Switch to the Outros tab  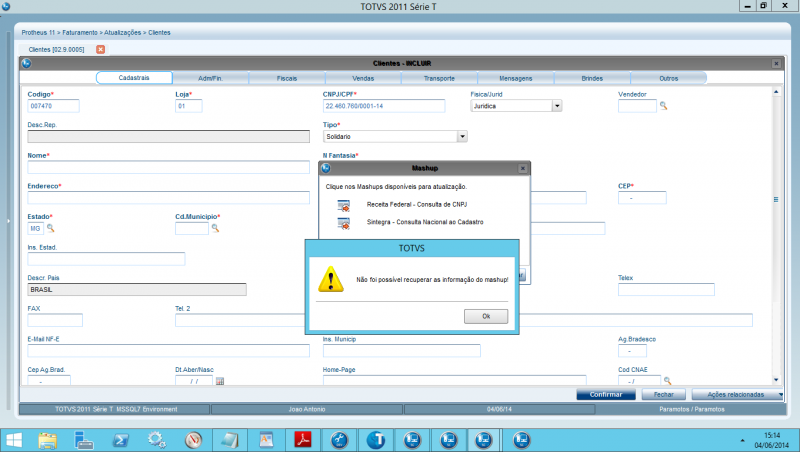(x=668, y=79)
